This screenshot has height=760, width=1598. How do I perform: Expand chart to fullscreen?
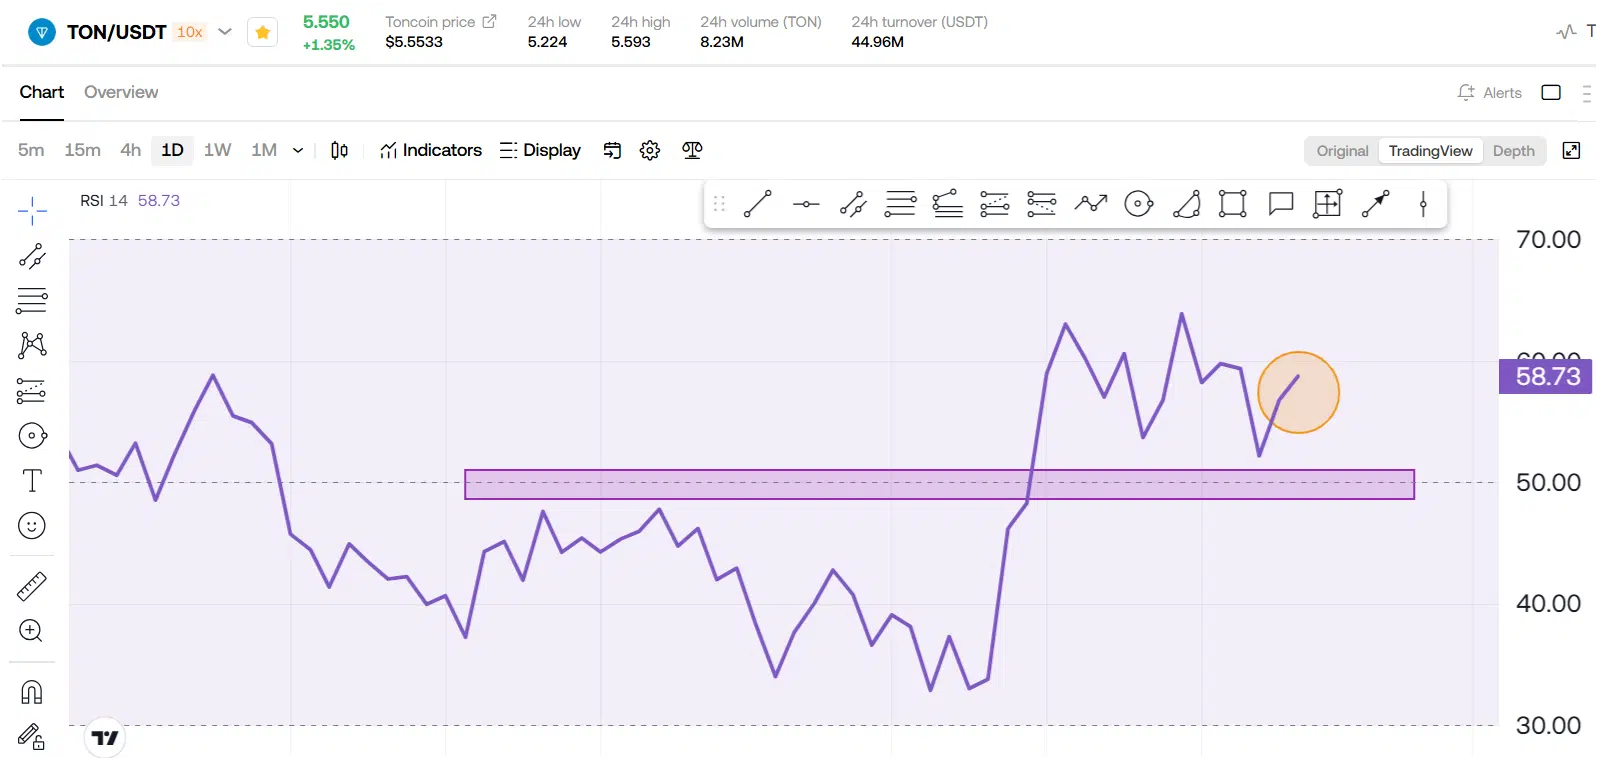click(1571, 151)
